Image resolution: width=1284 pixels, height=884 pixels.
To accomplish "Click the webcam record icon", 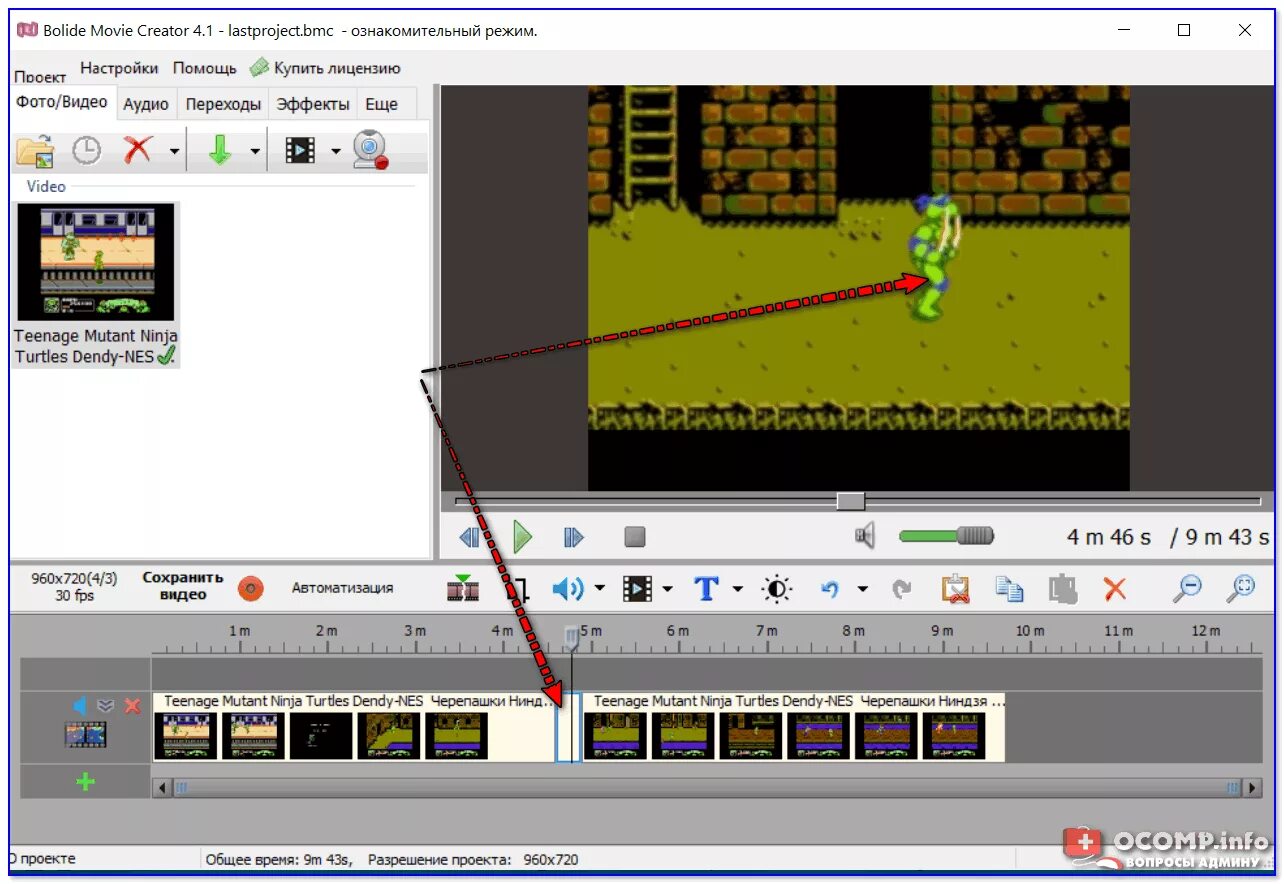I will [x=371, y=150].
